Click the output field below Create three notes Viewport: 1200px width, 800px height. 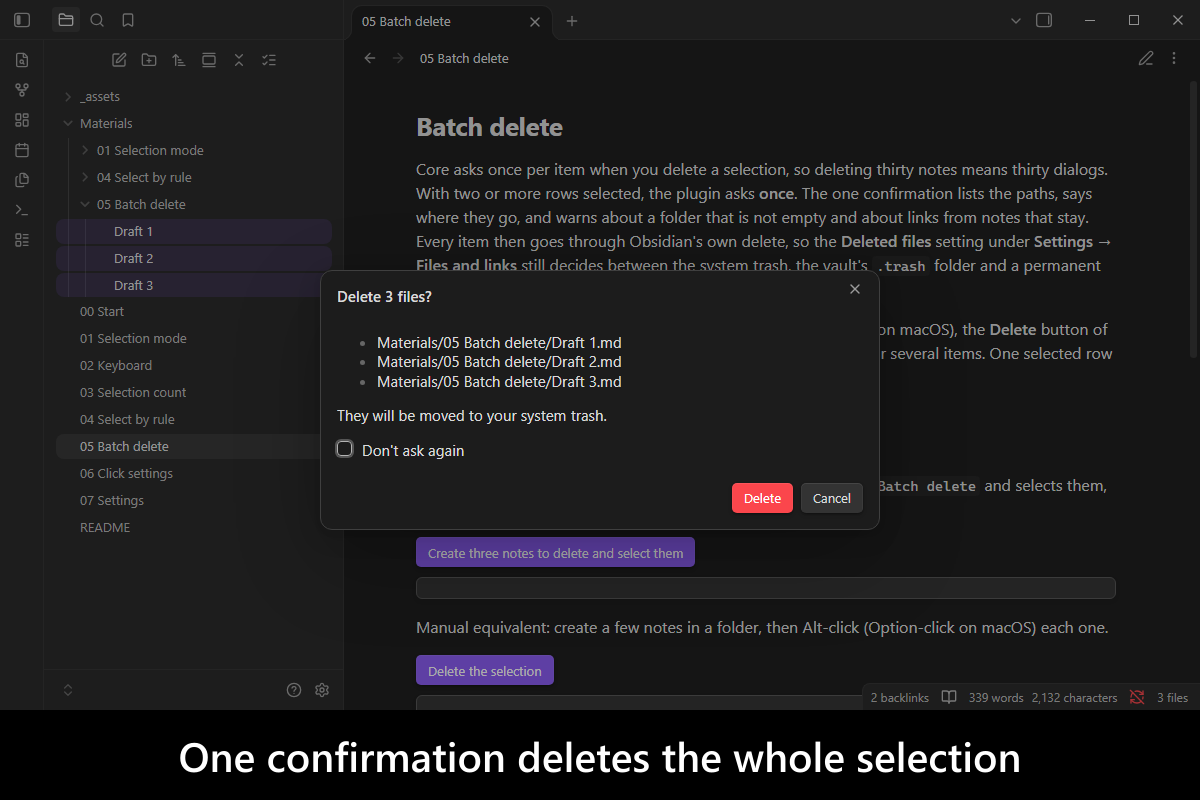766,588
